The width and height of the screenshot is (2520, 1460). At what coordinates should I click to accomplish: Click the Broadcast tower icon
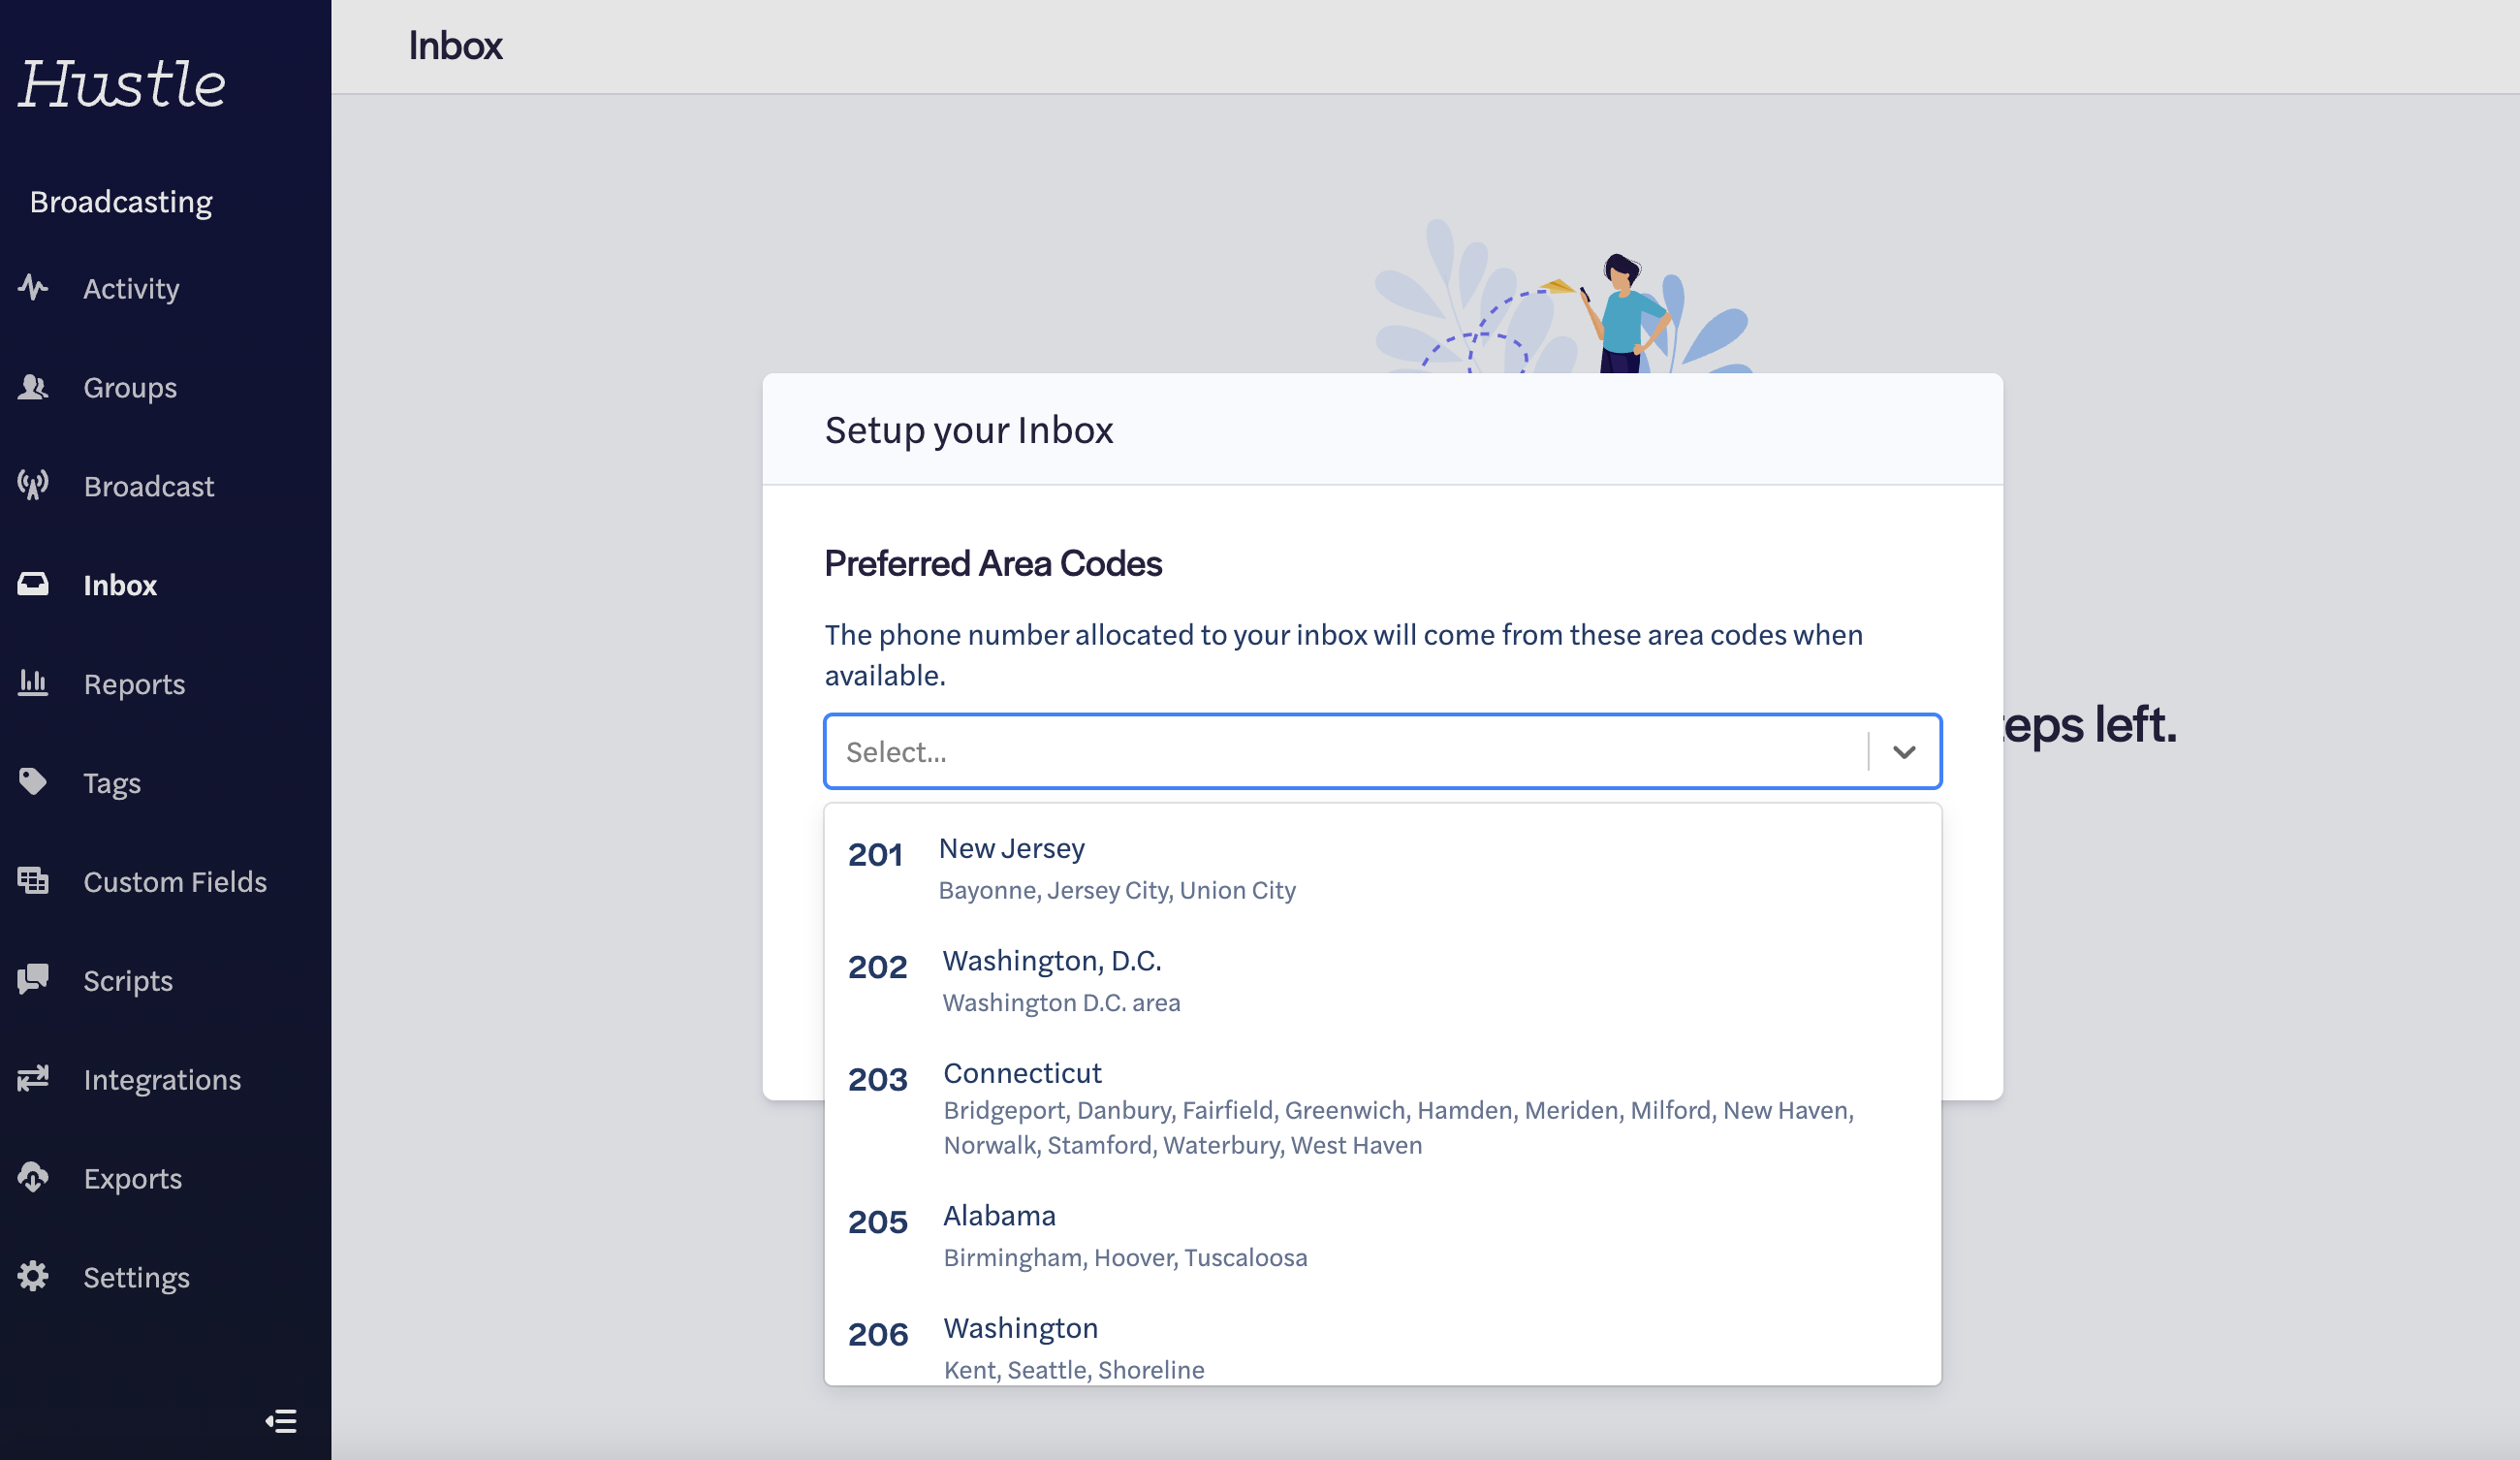point(33,486)
